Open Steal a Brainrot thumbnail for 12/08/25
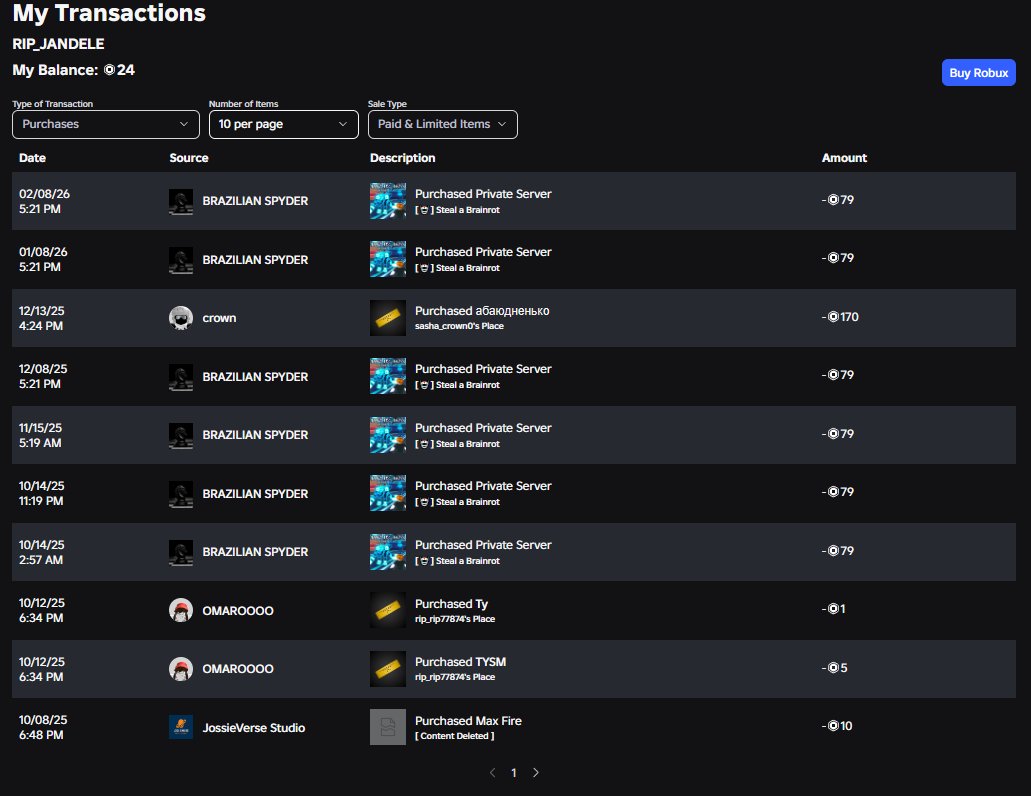The height and width of the screenshot is (796, 1031). tap(388, 376)
